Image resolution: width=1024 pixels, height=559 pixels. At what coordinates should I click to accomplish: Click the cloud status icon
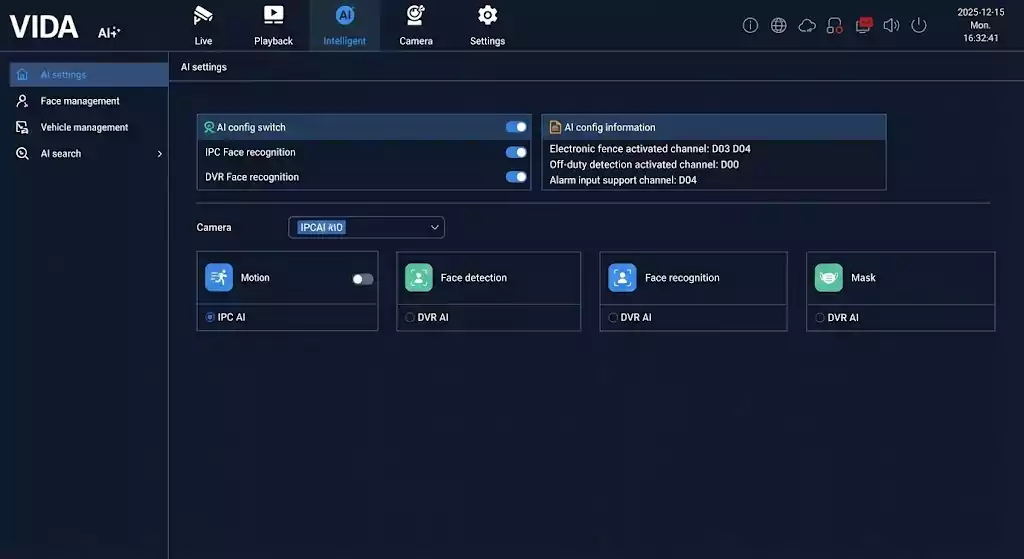(807, 25)
